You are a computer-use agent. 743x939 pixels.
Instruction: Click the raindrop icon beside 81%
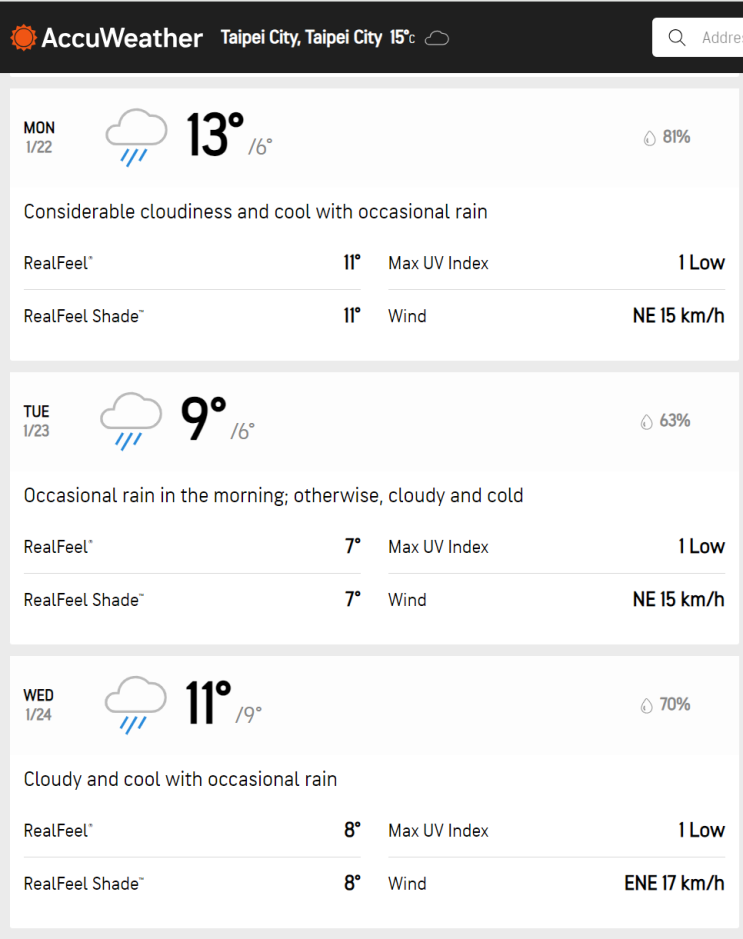pos(649,138)
